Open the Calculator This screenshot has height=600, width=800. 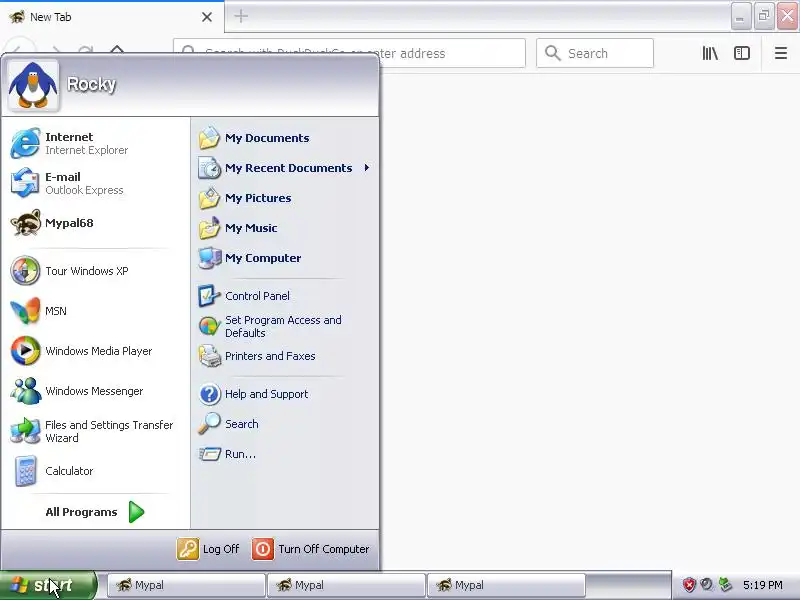(x=95, y=471)
